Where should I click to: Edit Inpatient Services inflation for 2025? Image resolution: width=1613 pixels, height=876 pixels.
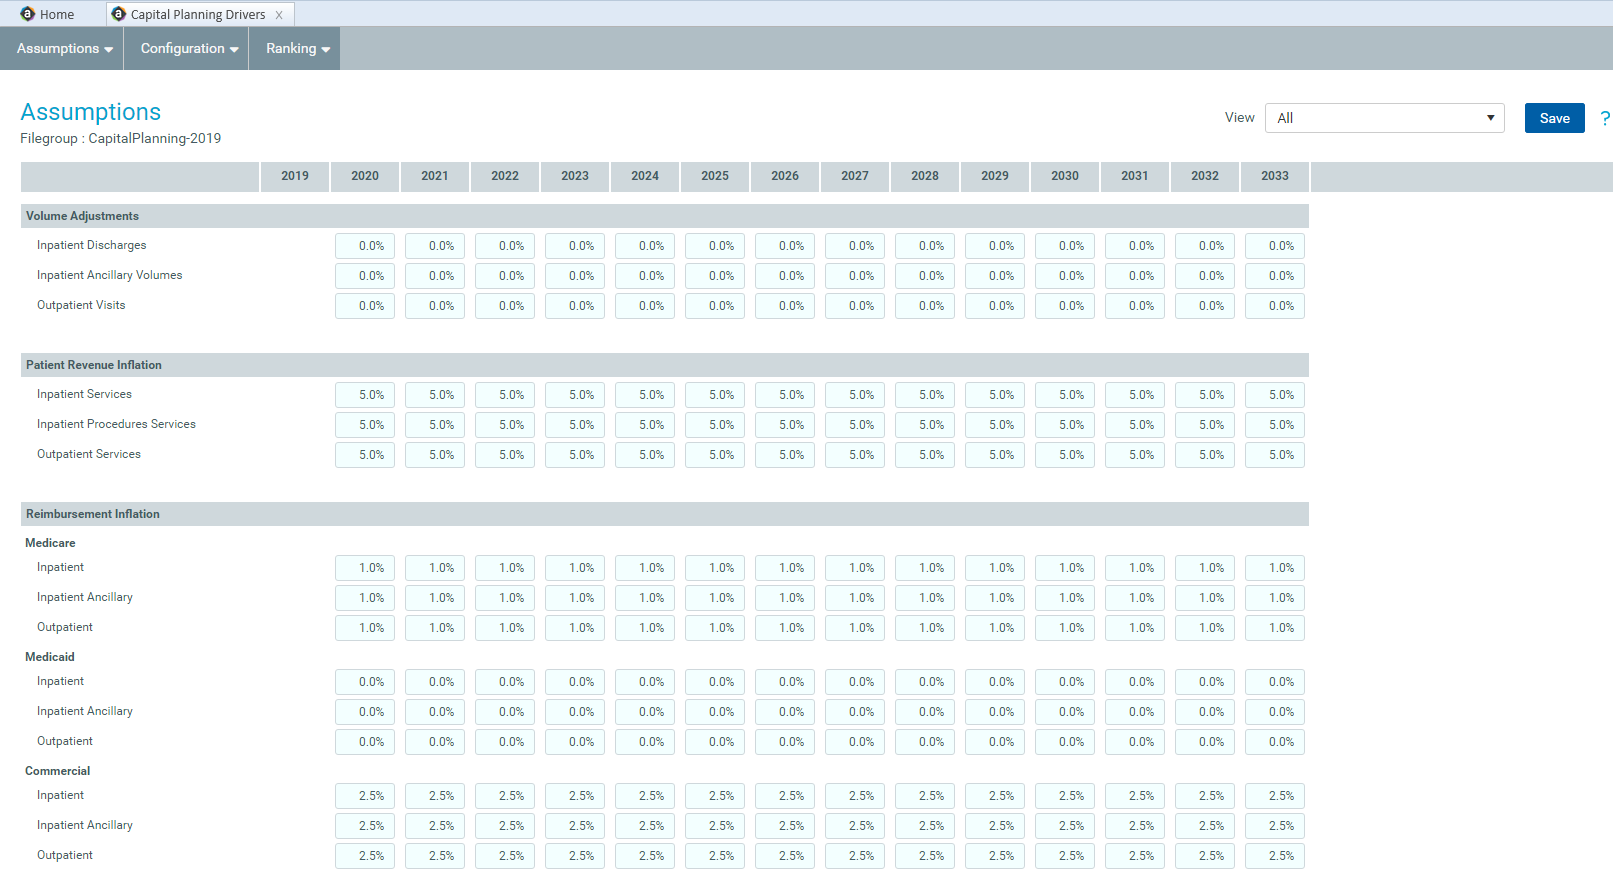click(715, 395)
